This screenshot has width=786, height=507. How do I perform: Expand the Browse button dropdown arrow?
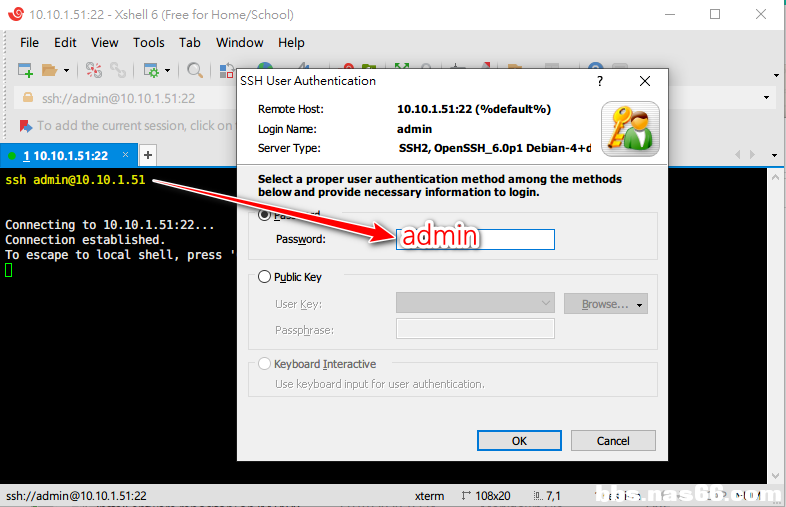coord(640,305)
